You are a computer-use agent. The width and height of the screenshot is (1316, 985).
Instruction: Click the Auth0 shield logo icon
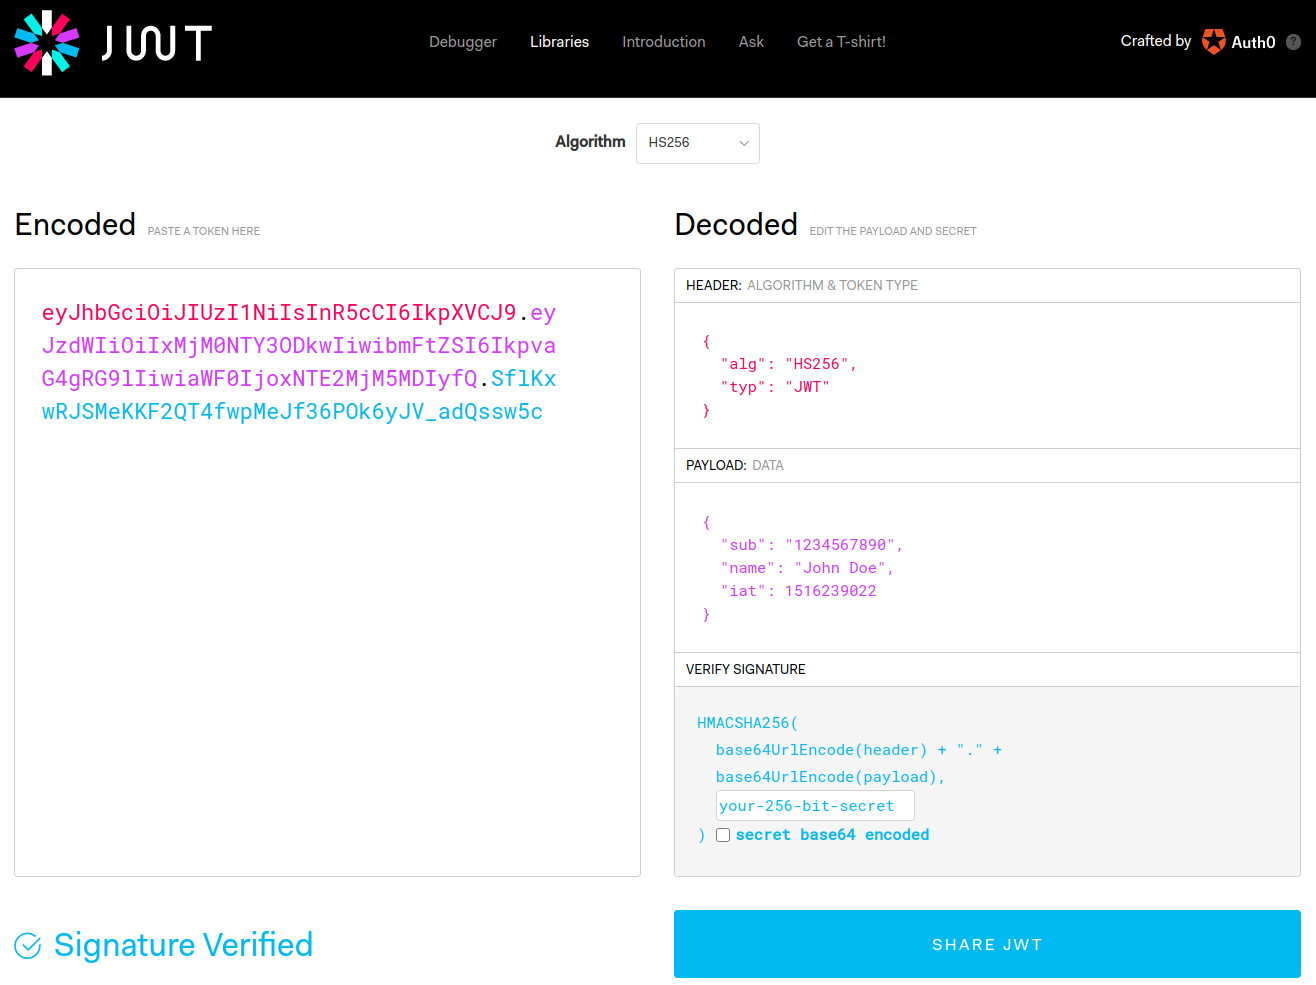click(1213, 41)
